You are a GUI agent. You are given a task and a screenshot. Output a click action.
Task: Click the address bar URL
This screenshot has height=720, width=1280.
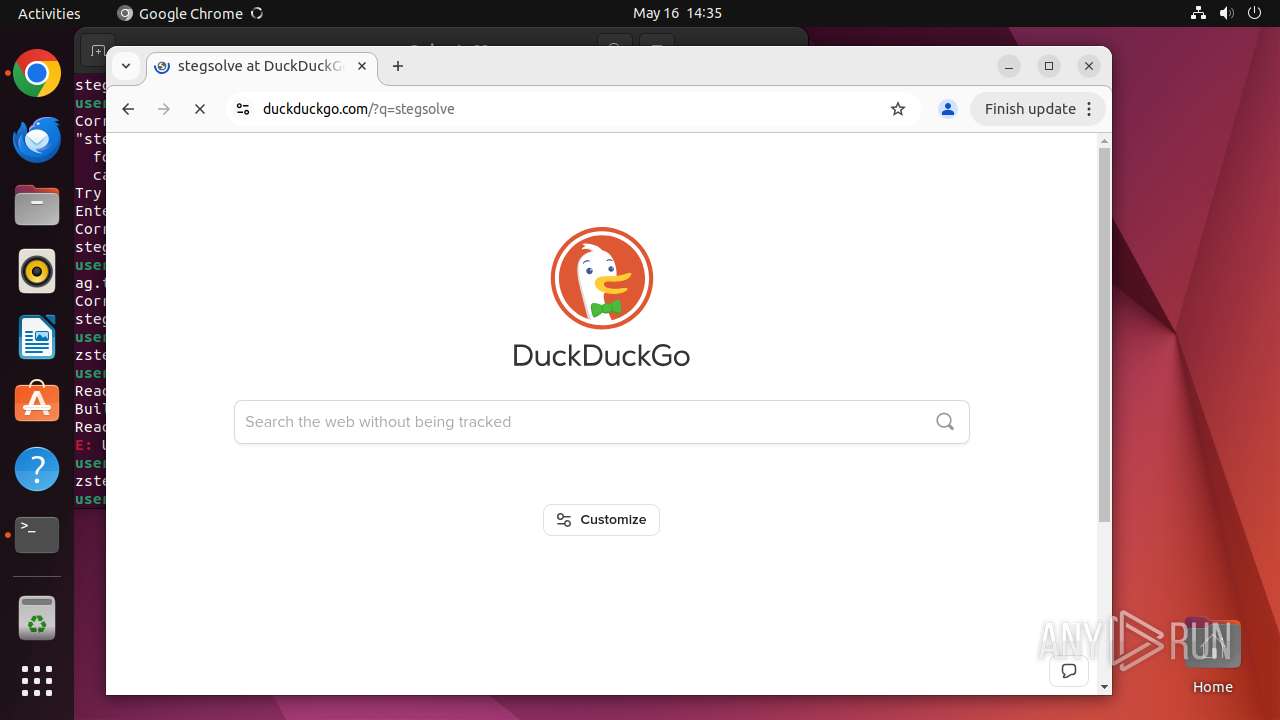click(358, 109)
